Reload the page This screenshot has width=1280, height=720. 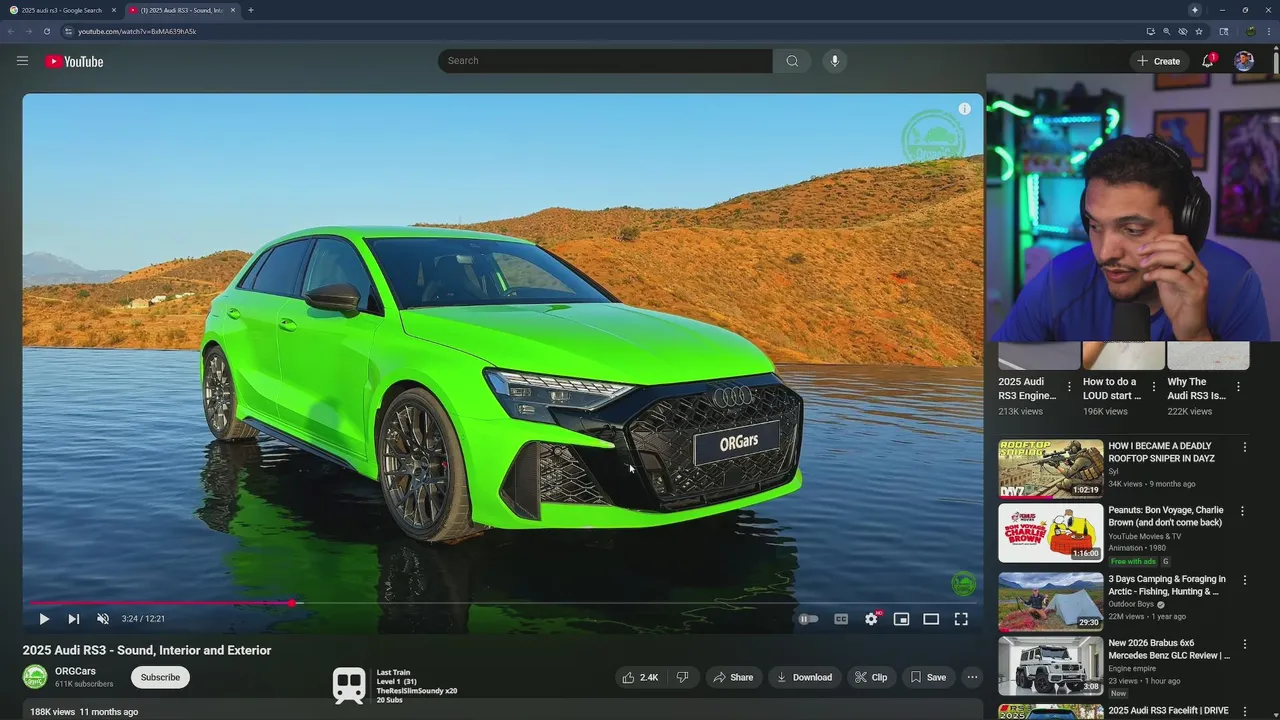pos(46,31)
